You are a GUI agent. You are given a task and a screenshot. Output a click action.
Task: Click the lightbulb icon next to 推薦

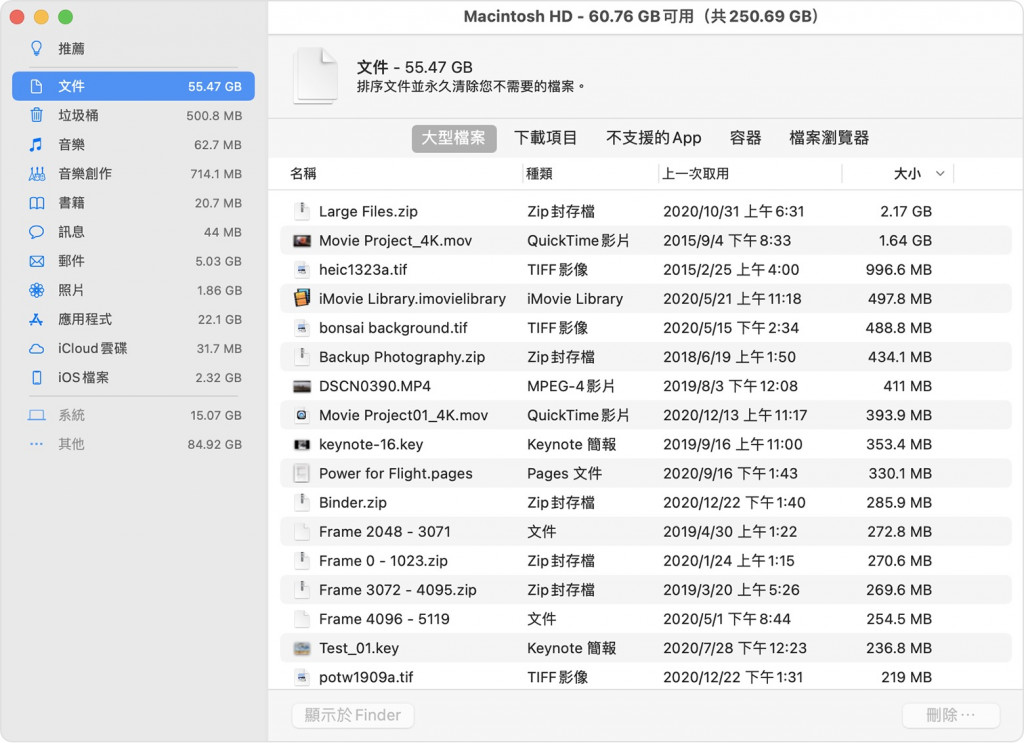pos(37,48)
